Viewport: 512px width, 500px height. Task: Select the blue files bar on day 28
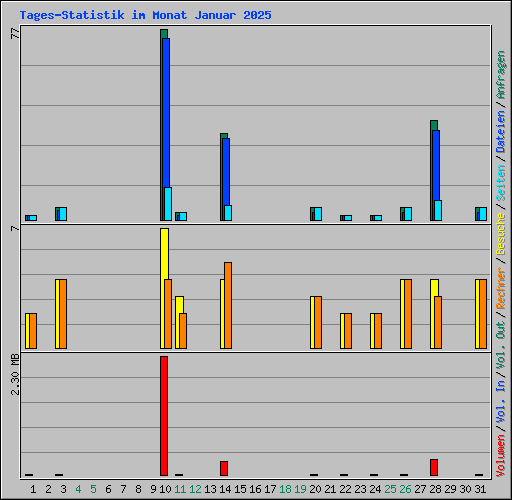point(436,165)
